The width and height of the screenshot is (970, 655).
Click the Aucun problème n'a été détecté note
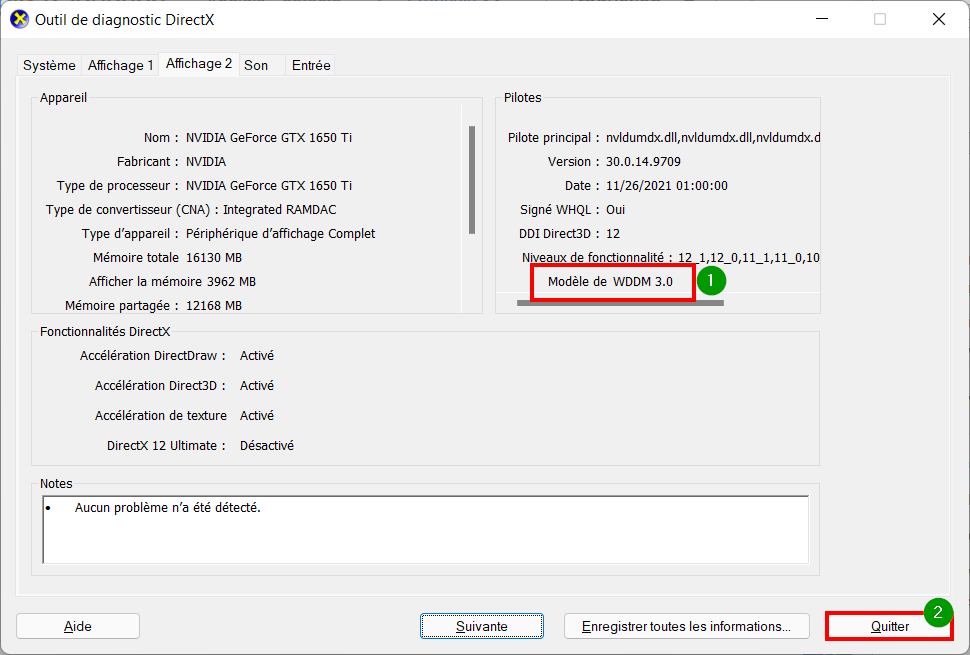pyautogui.click(x=168, y=508)
